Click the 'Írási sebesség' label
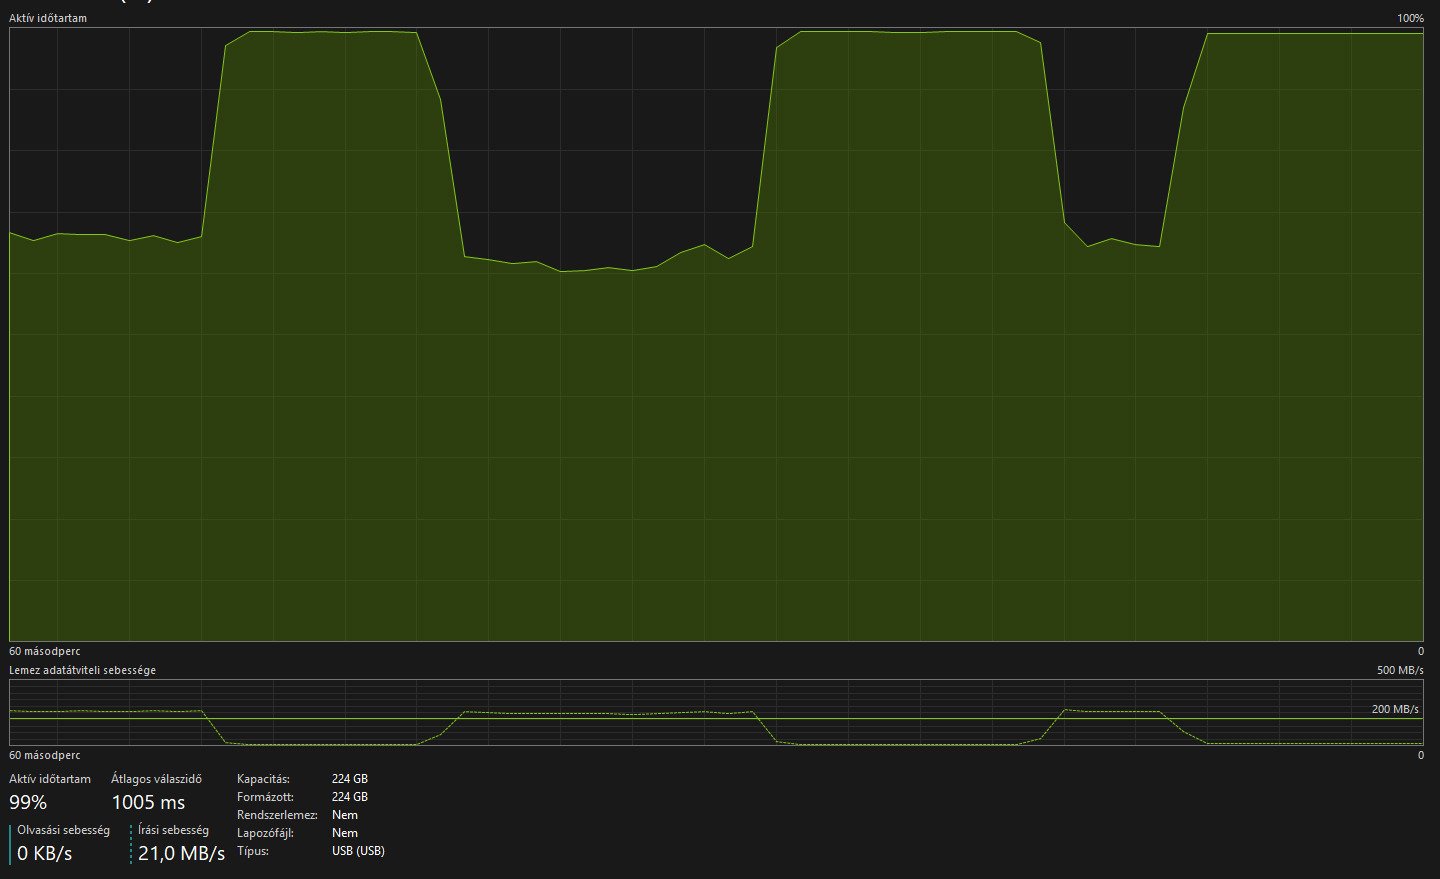 coord(173,830)
